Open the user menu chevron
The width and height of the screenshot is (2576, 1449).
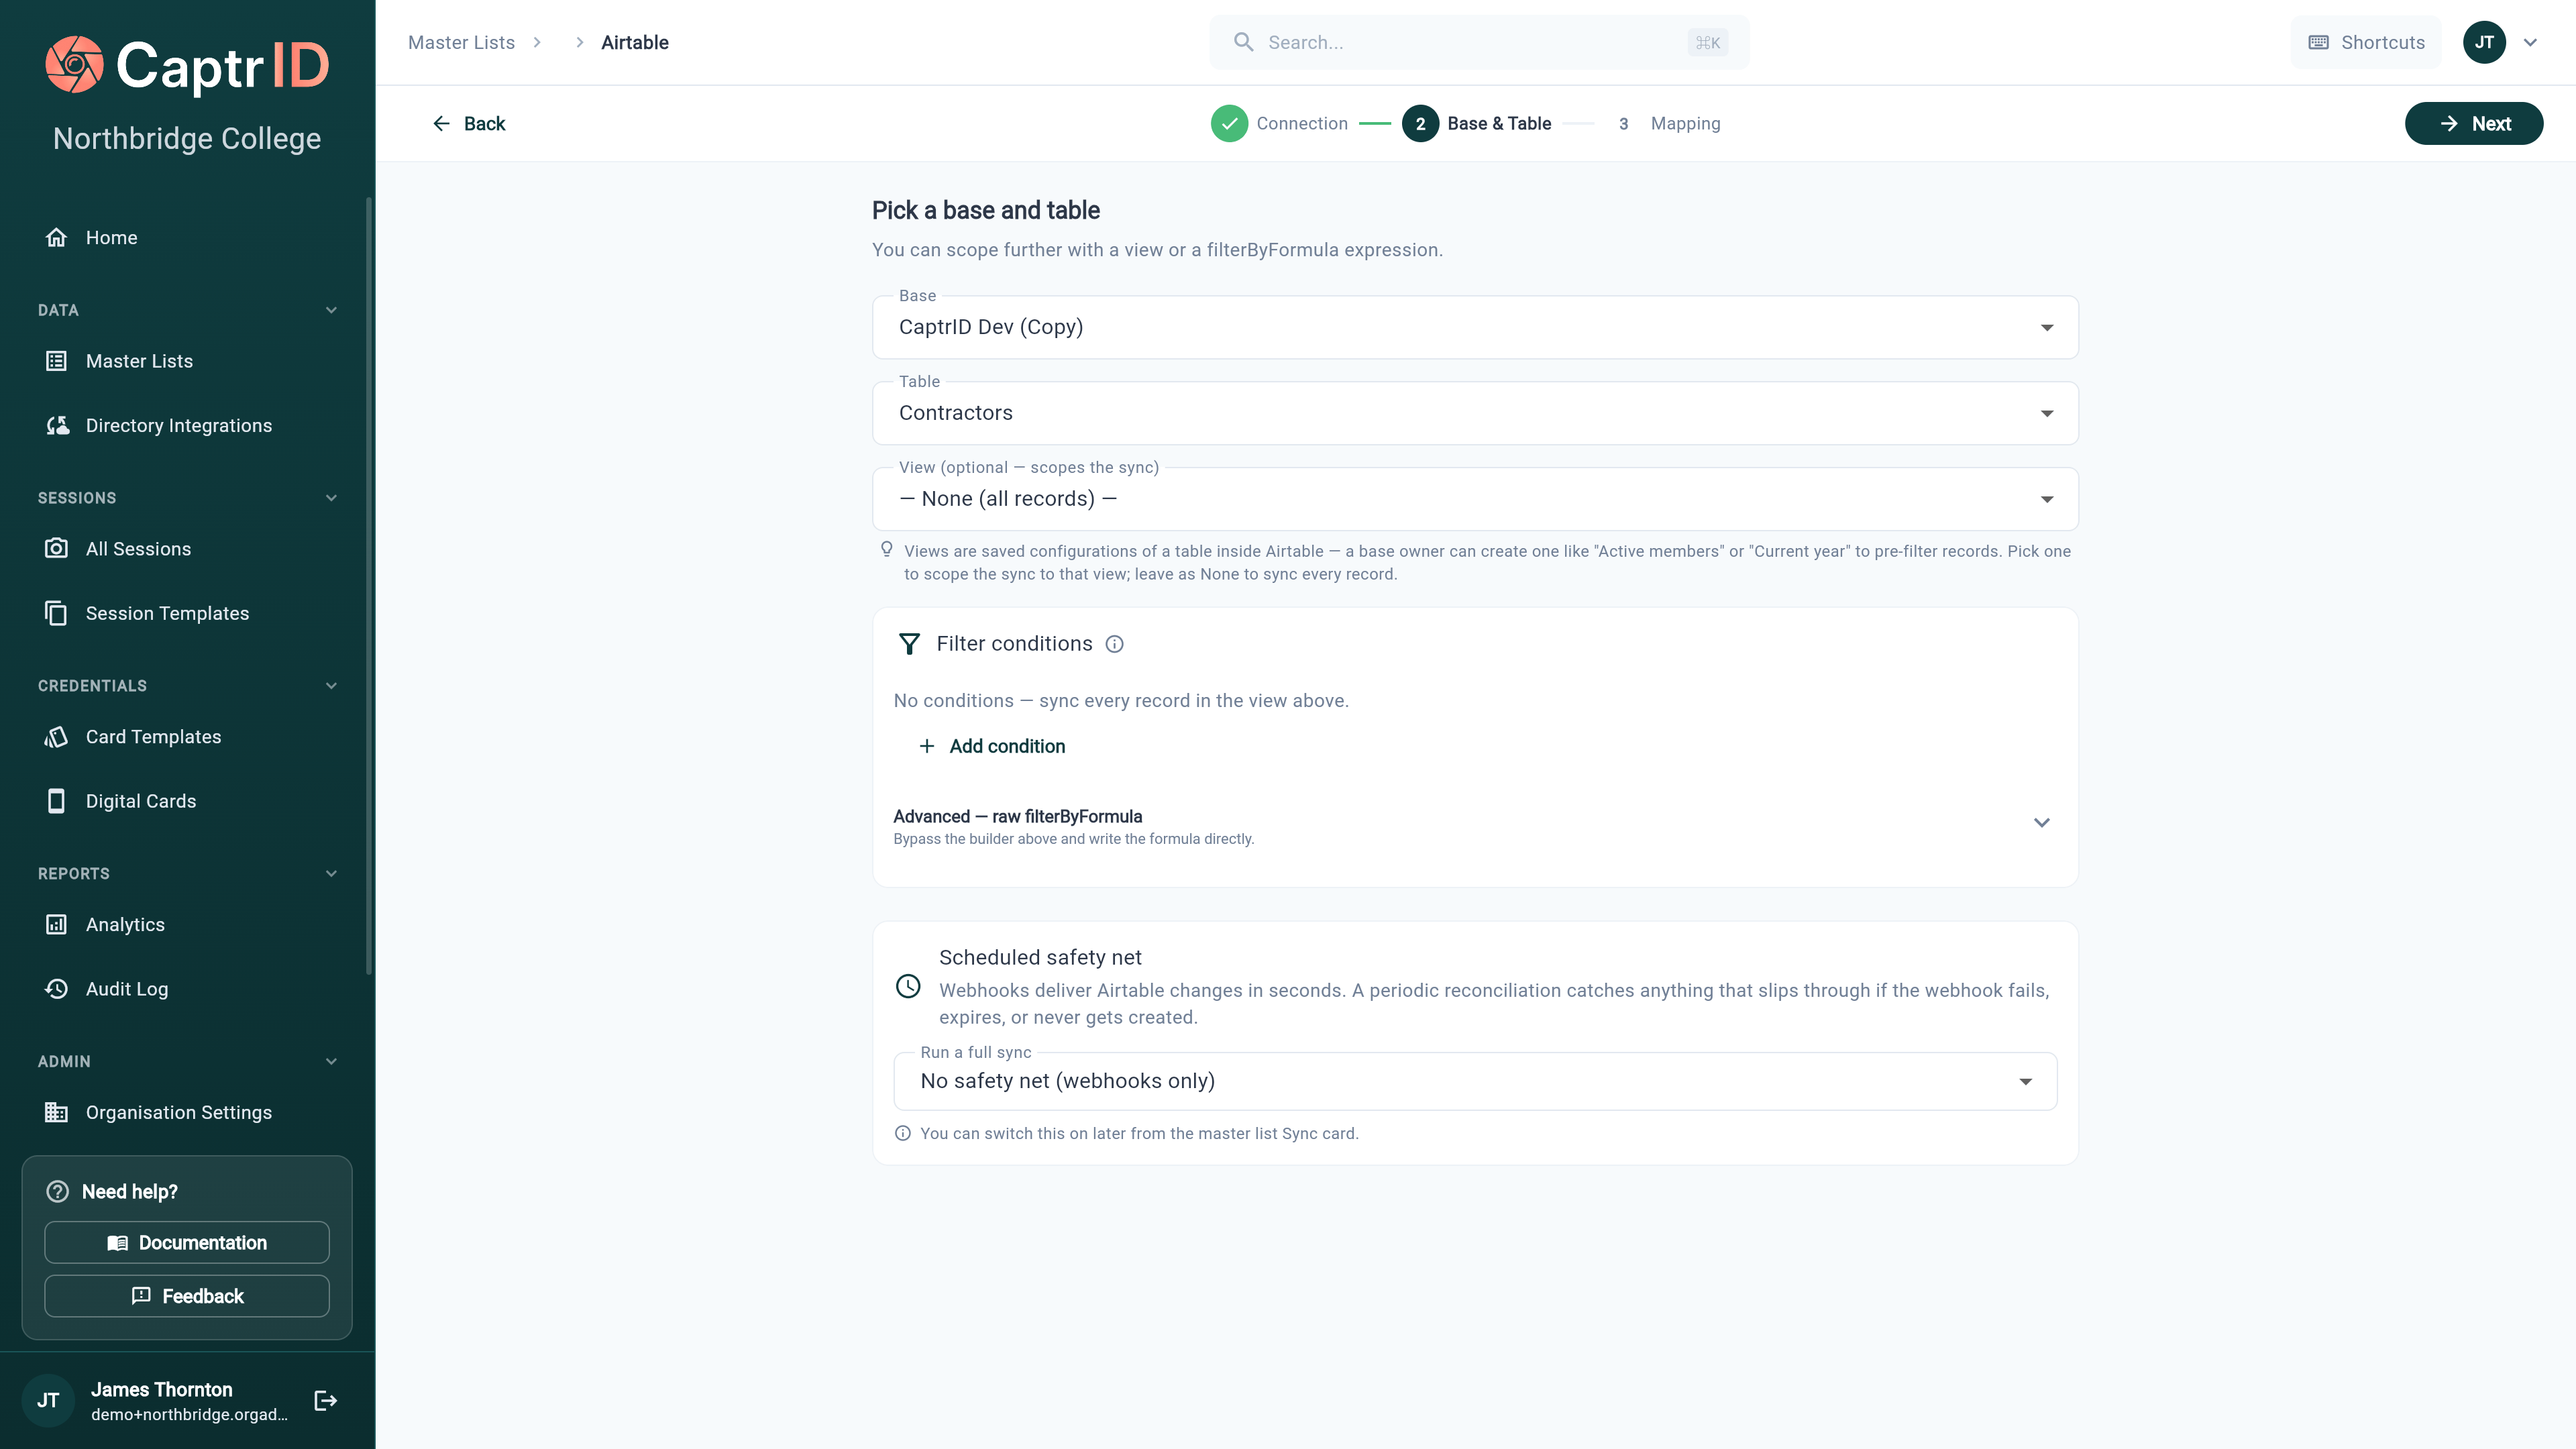pos(2530,42)
